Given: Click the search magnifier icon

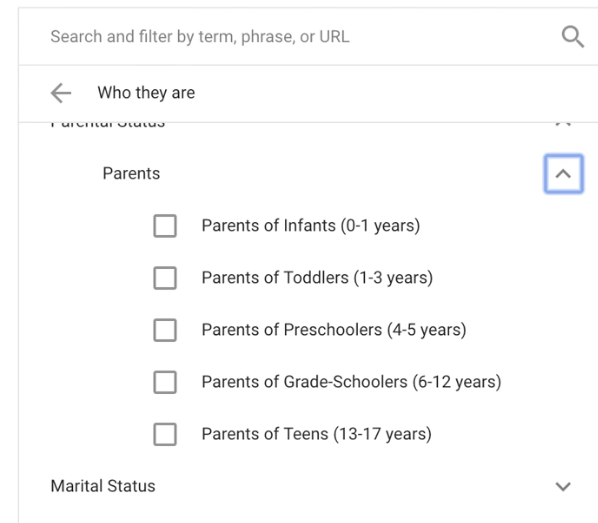Looking at the screenshot, I should [572, 37].
